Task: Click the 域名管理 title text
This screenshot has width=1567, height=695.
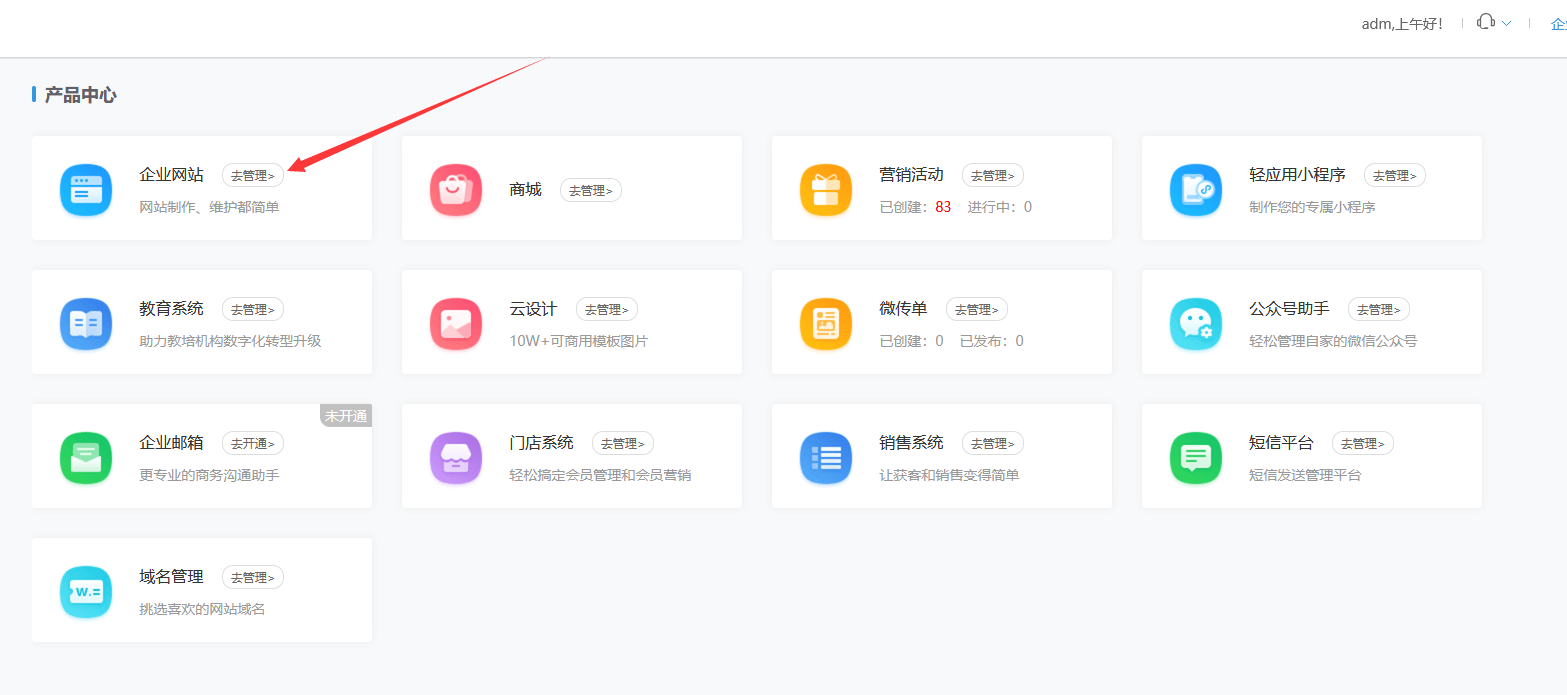Action: click(x=171, y=577)
